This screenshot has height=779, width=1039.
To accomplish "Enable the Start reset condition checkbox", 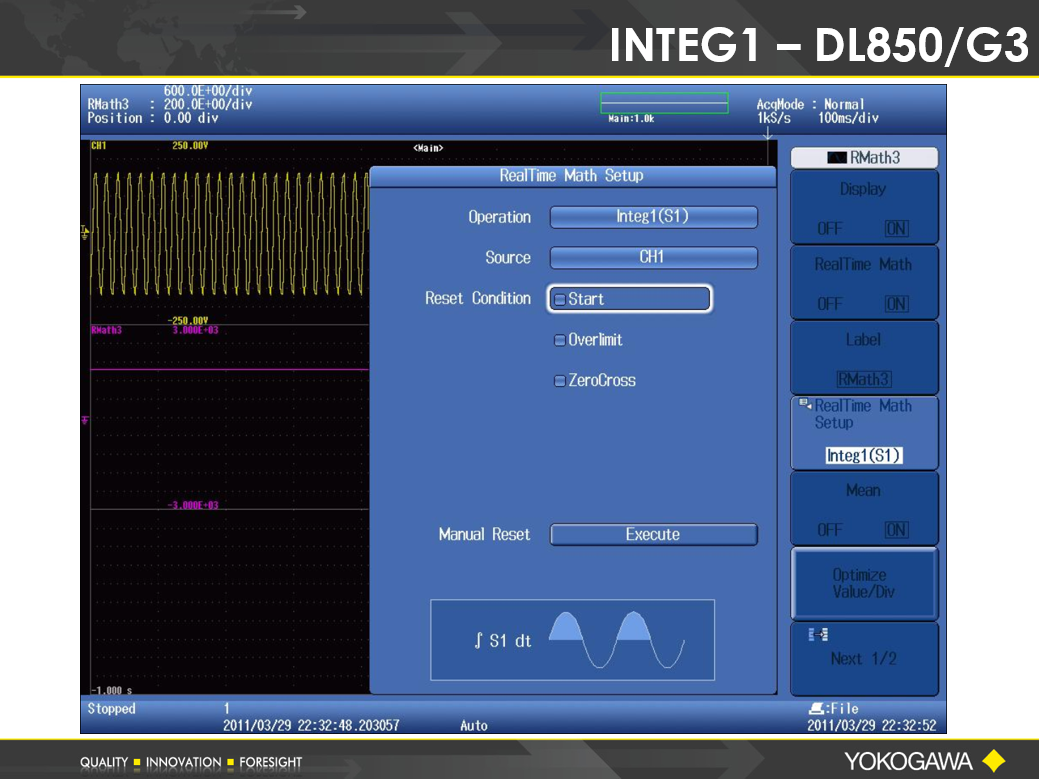I will tap(560, 299).
